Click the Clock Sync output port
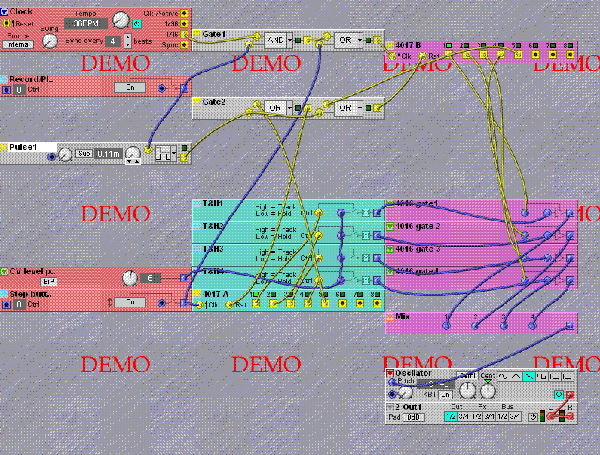The width and height of the screenshot is (600, 455). tap(184, 45)
